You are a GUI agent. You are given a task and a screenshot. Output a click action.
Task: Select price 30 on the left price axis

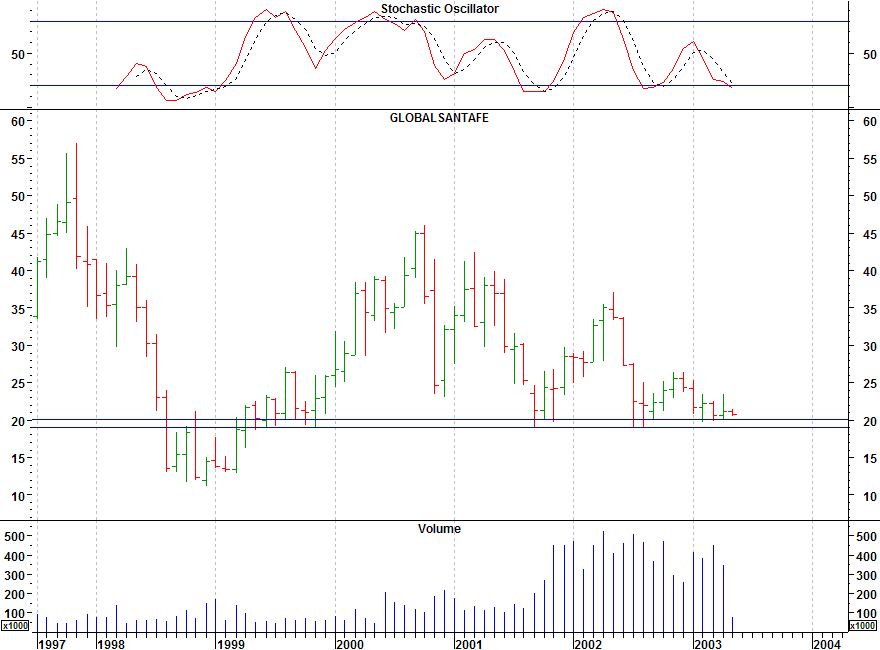coord(18,346)
